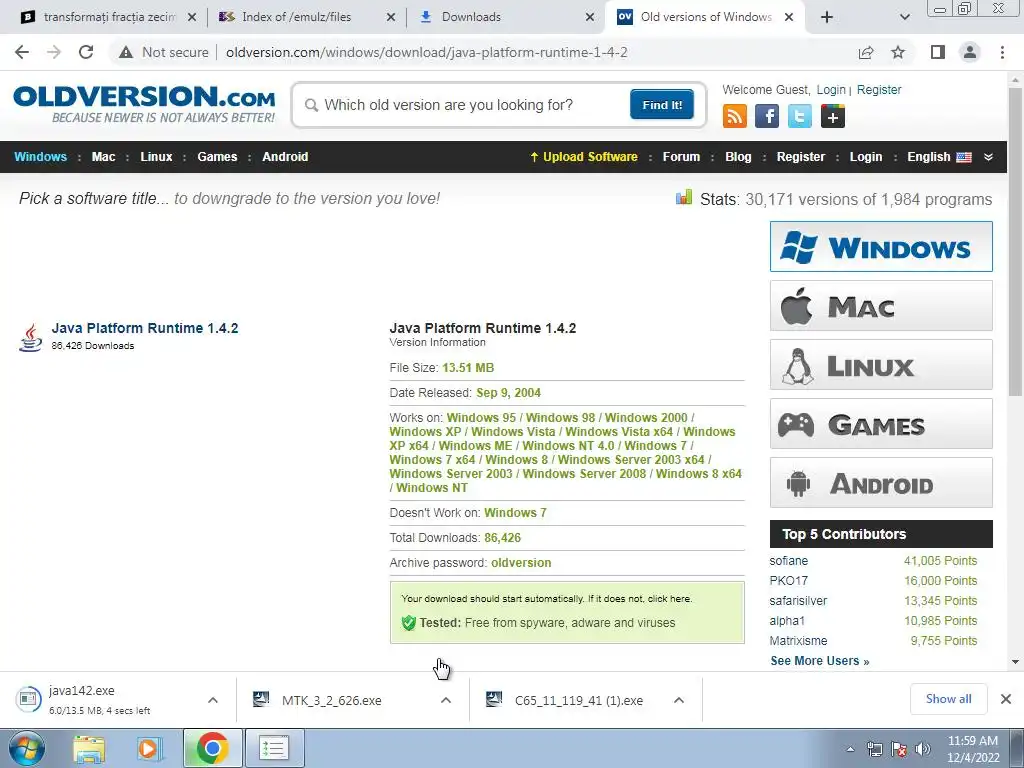Expand java142.exe download options arrow
Image resolution: width=1024 pixels, height=768 pixels.
click(213, 700)
